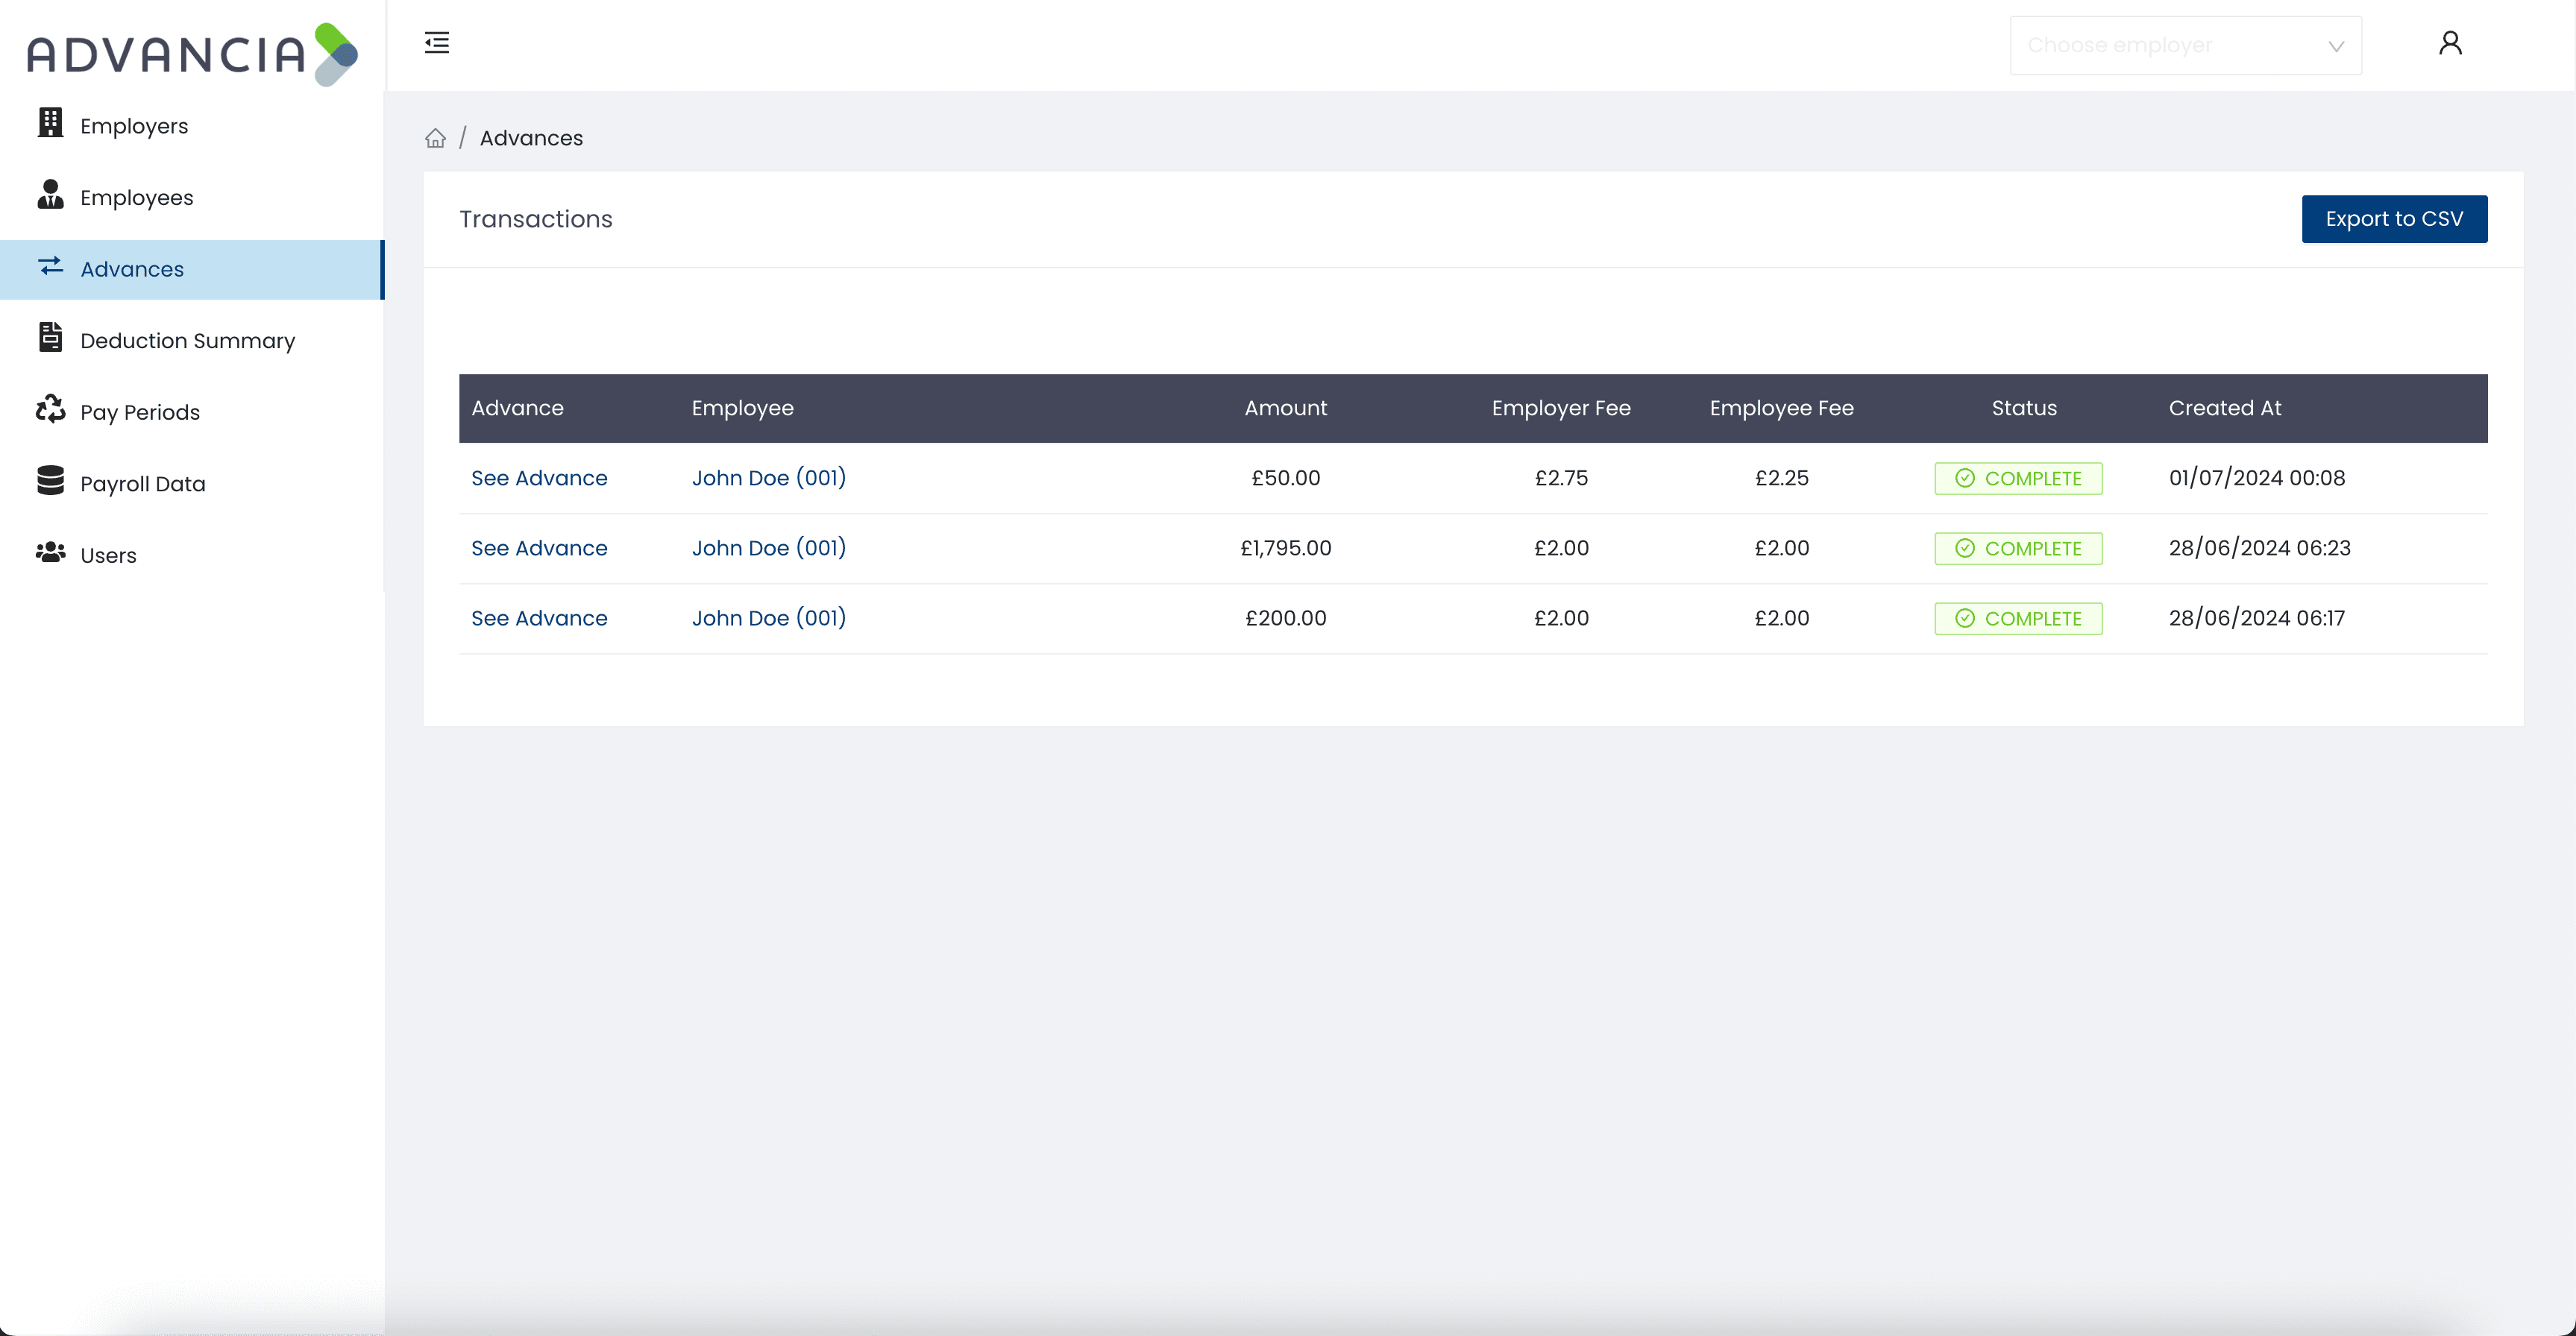Screen dimensions: 2576x1336
Task: Open John Doe (001) in the £50.00 row
Action: coord(769,478)
